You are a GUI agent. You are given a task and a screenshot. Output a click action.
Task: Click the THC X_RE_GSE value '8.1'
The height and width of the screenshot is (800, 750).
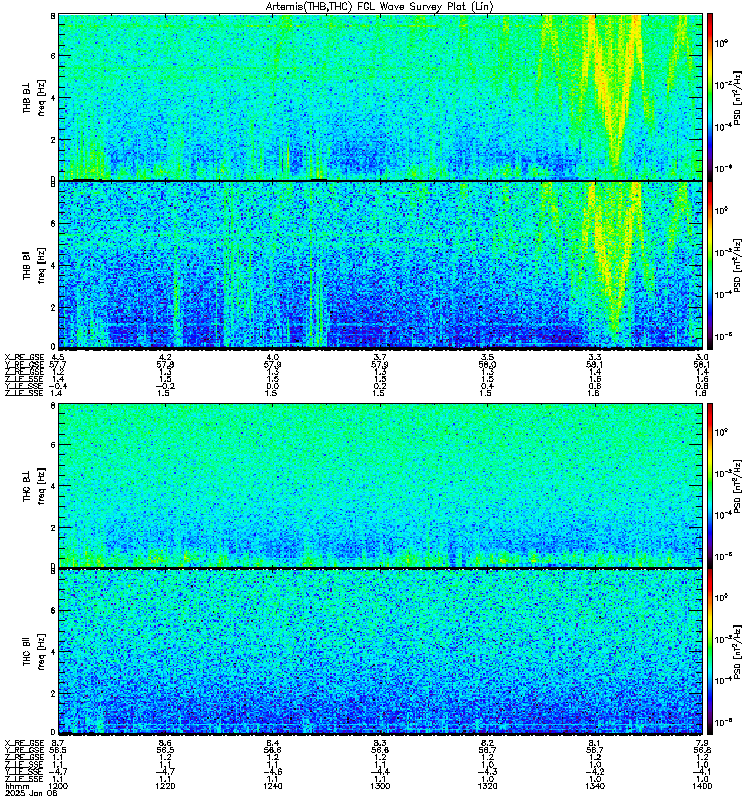(x=594, y=743)
